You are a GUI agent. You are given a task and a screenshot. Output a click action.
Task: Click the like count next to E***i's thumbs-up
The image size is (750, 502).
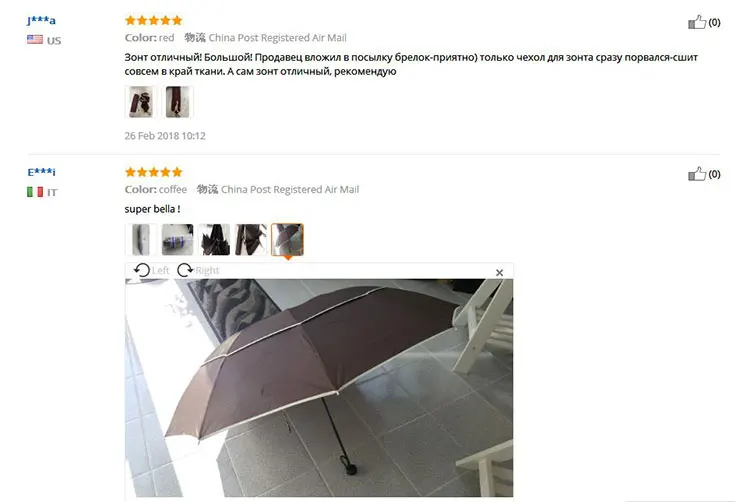tap(714, 174)
